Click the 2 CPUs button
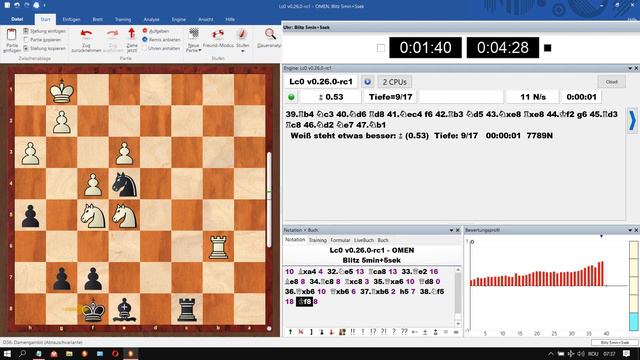Screen dimensions: 640x360 pos(394,82)
